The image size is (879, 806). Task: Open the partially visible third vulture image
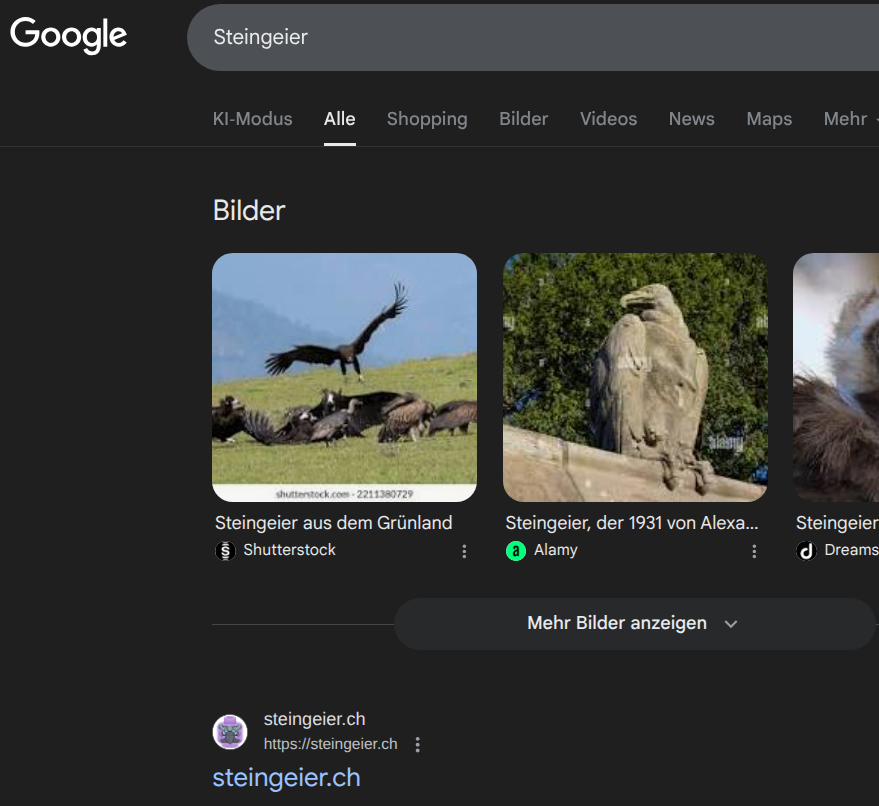[x=836, y=377]
